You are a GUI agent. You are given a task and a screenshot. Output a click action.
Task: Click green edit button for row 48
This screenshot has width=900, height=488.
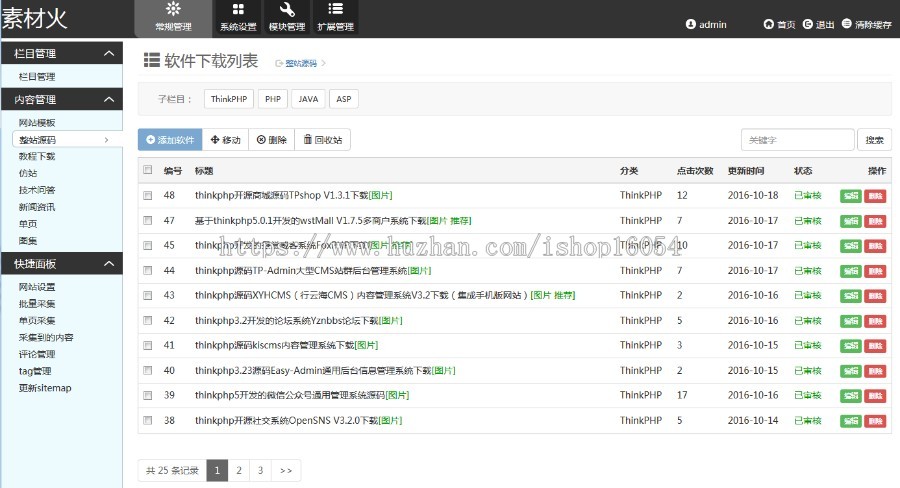[x=851, y=196]
